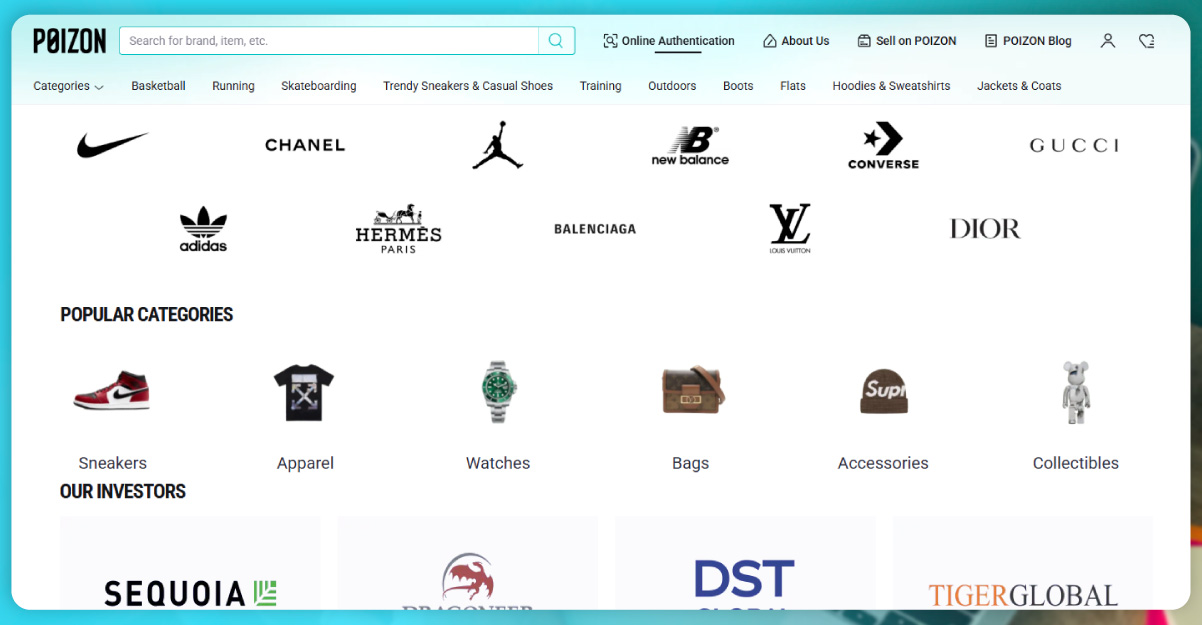Open the adidas brand page via its logo

[203, 228]
